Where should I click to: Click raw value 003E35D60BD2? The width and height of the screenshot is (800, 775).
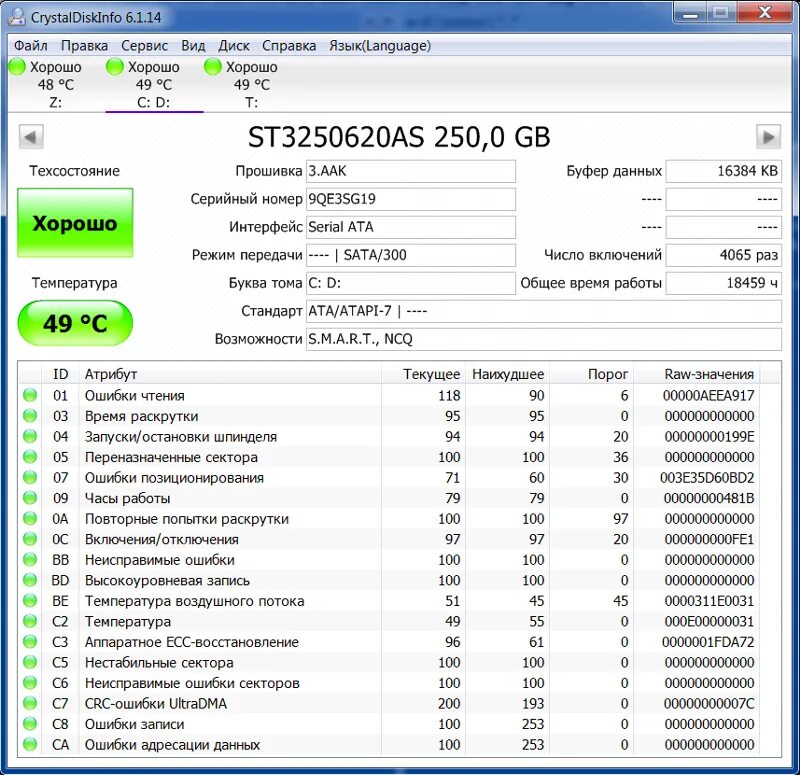[707, 478]
